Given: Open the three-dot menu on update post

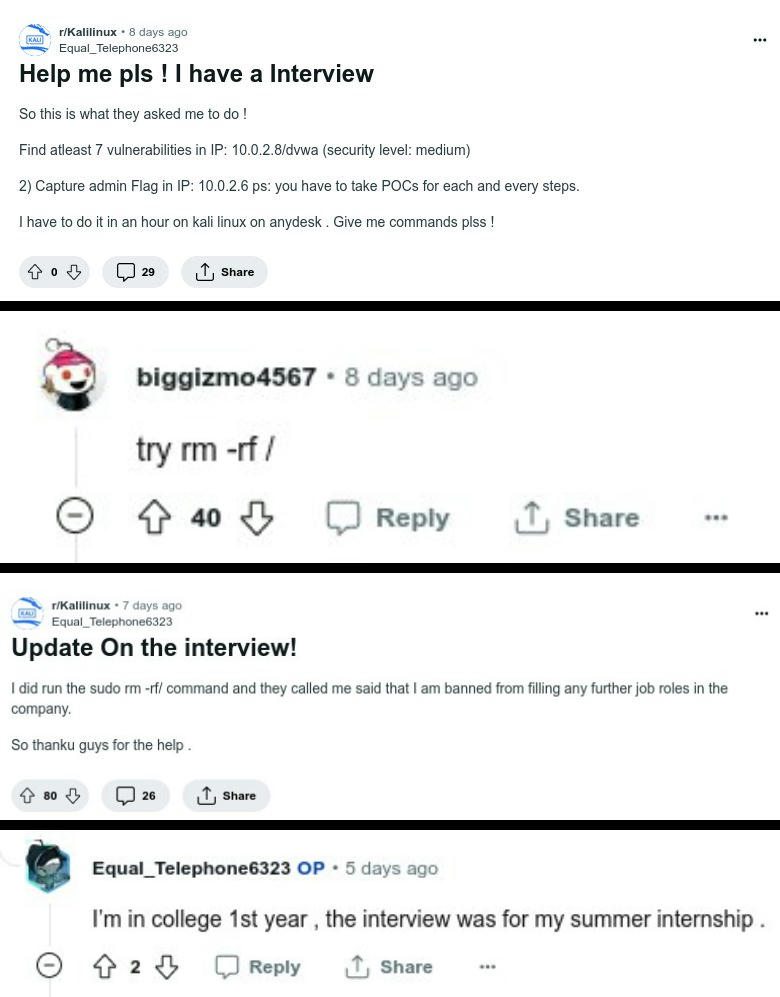Looking at the screenshot, I should coord(762,613).
